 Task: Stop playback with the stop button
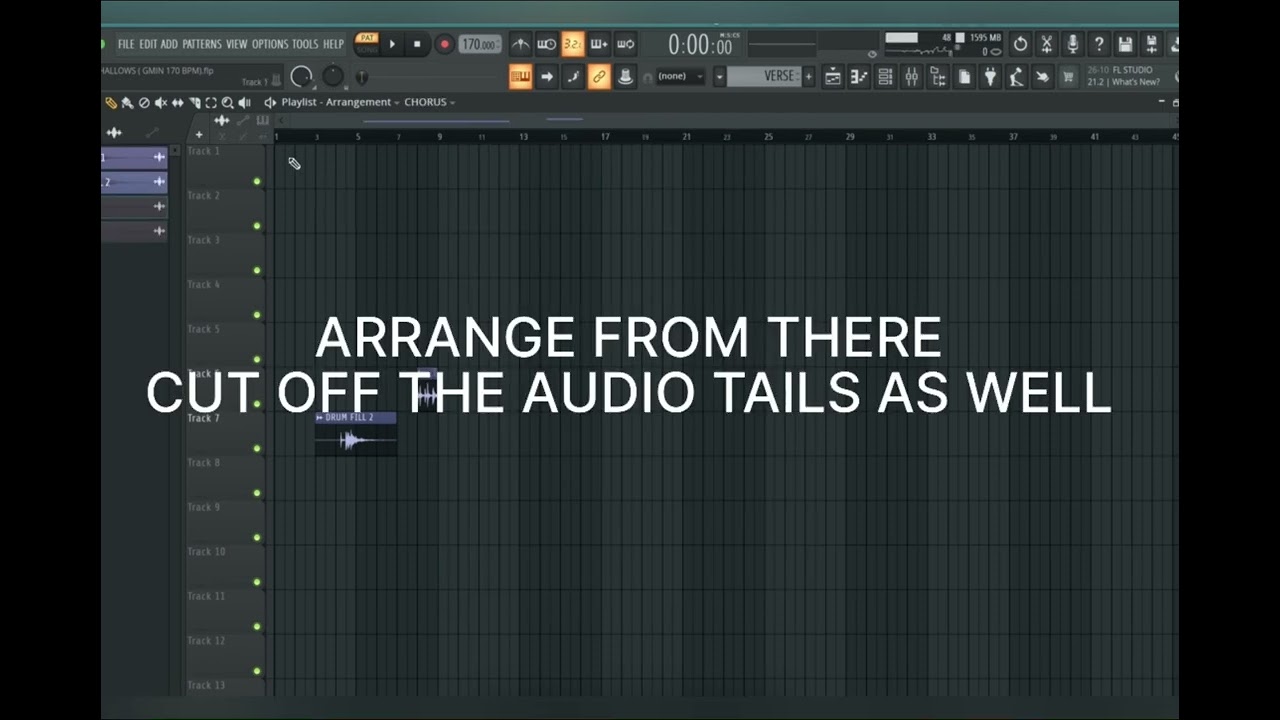click(x=417, y=44)
